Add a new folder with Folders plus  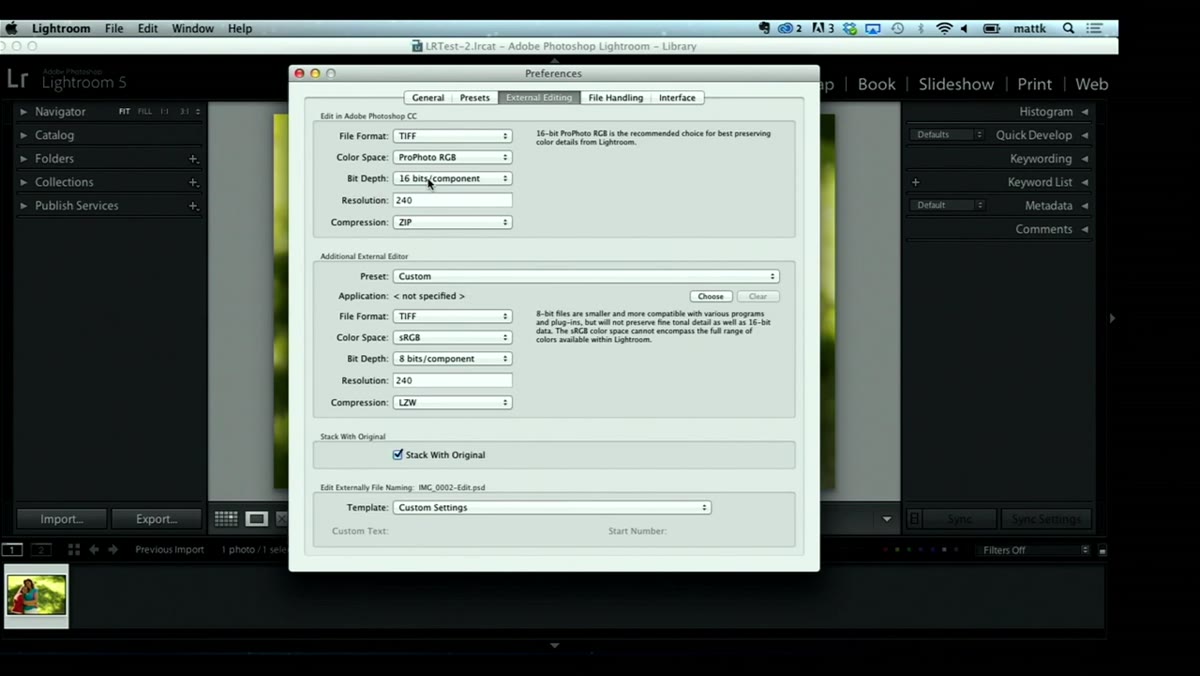[193, 159]
